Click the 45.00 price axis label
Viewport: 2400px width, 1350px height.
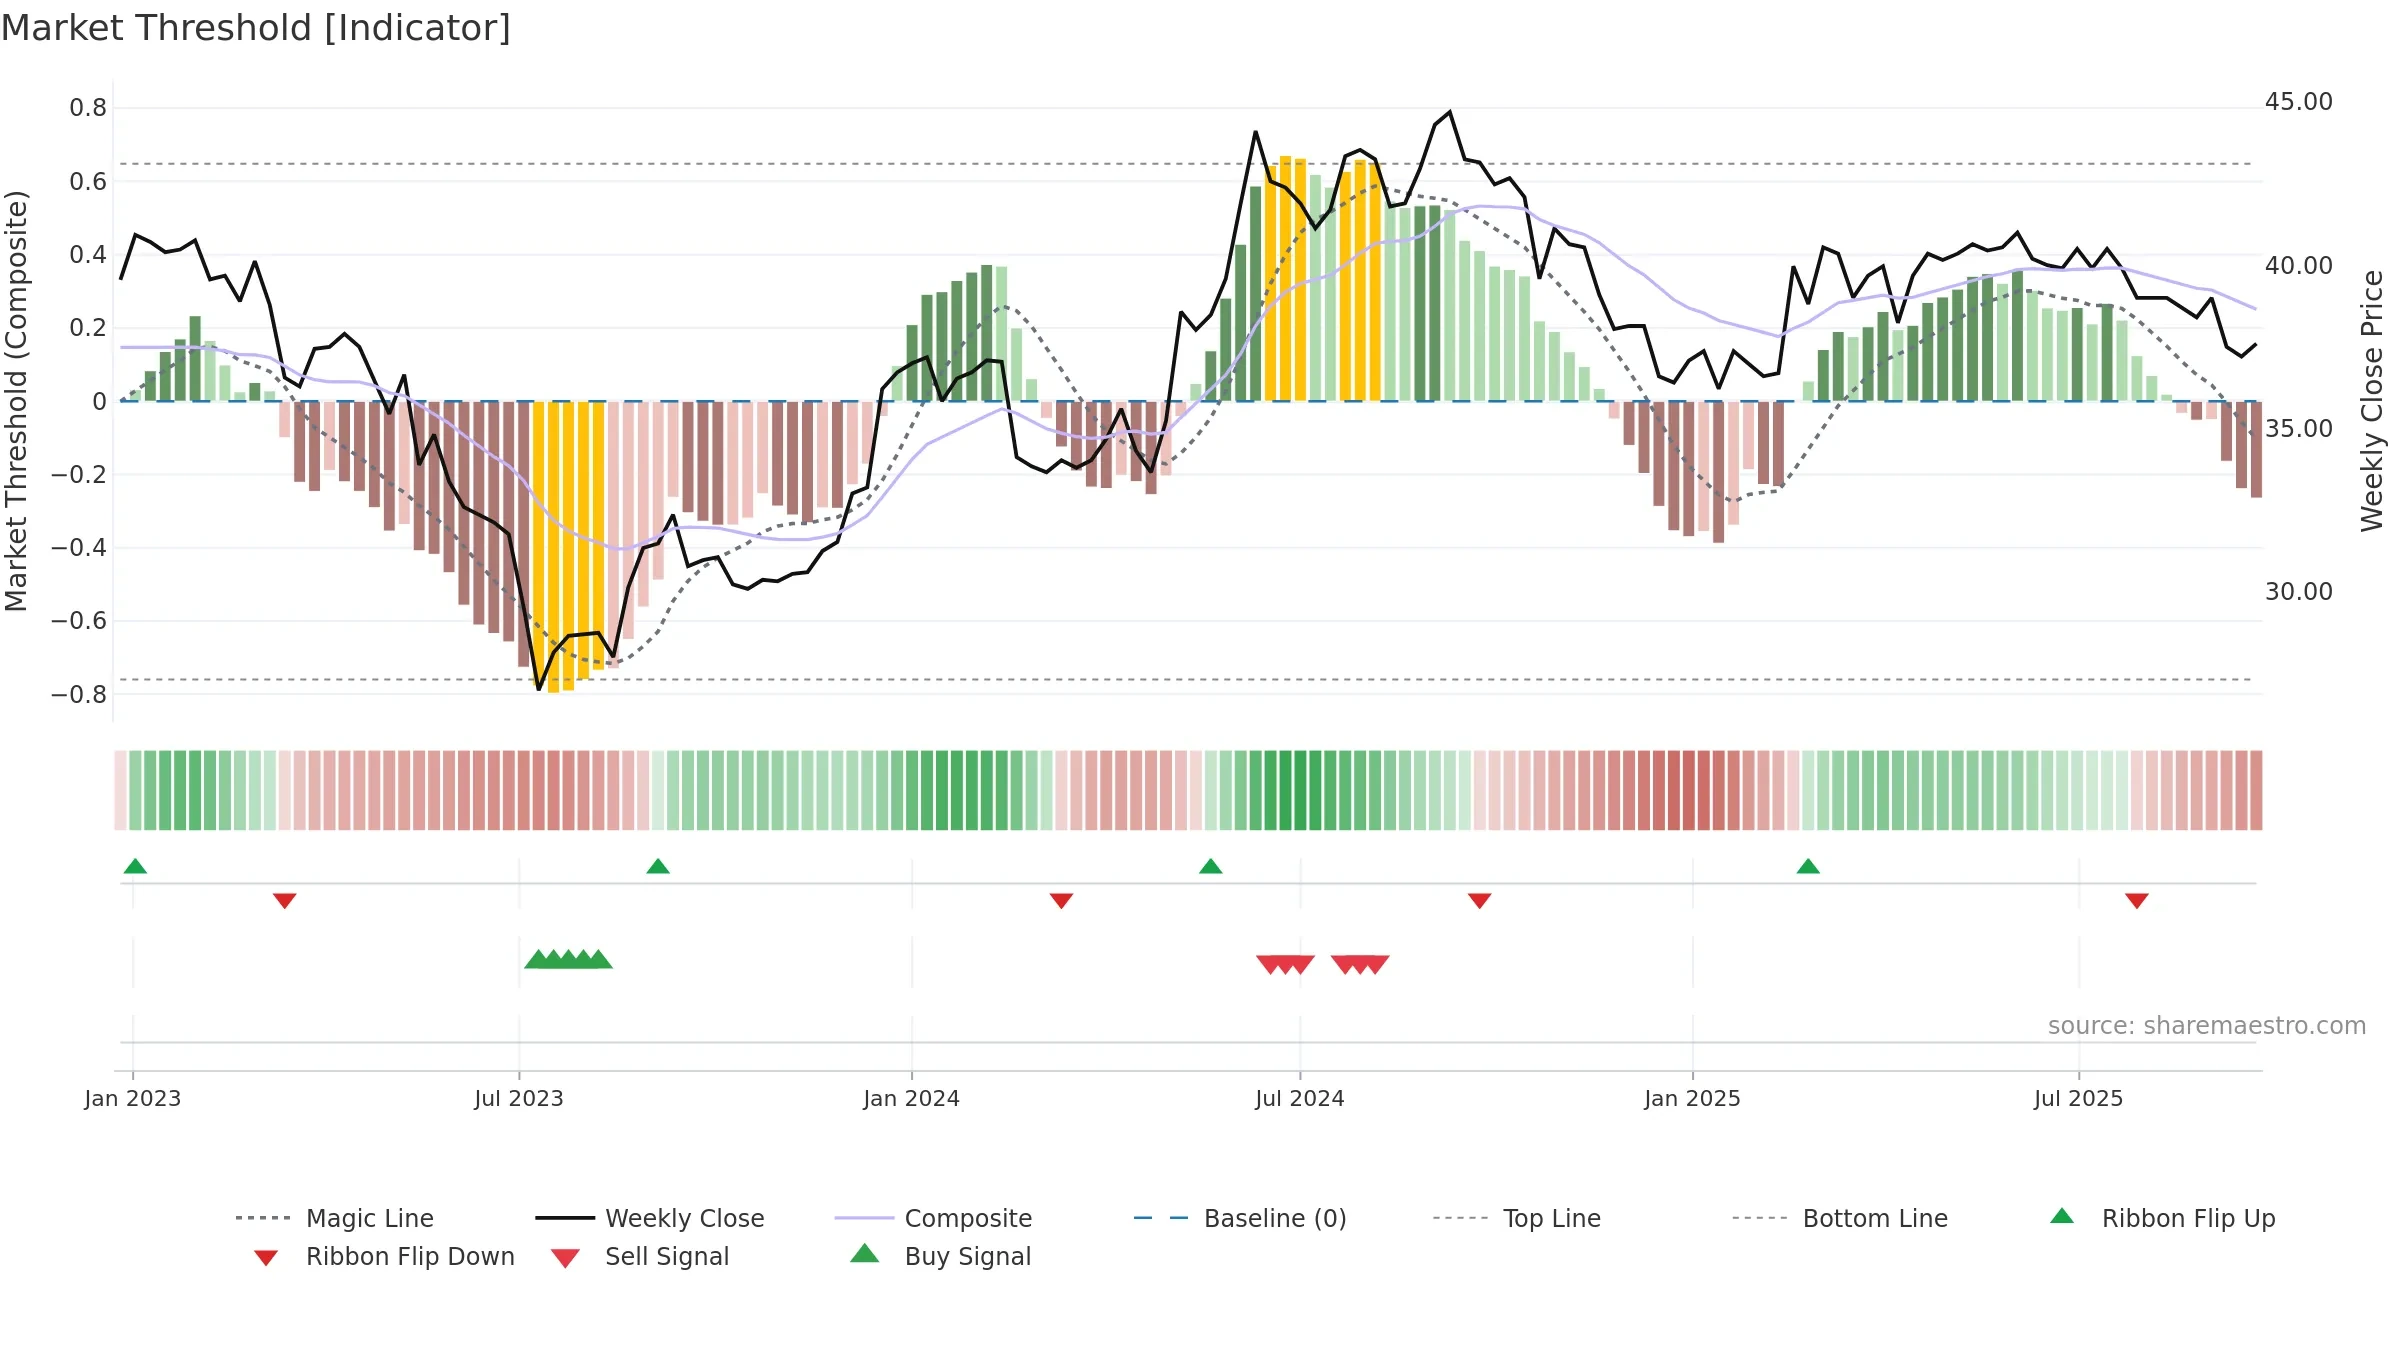point(2299,102)
